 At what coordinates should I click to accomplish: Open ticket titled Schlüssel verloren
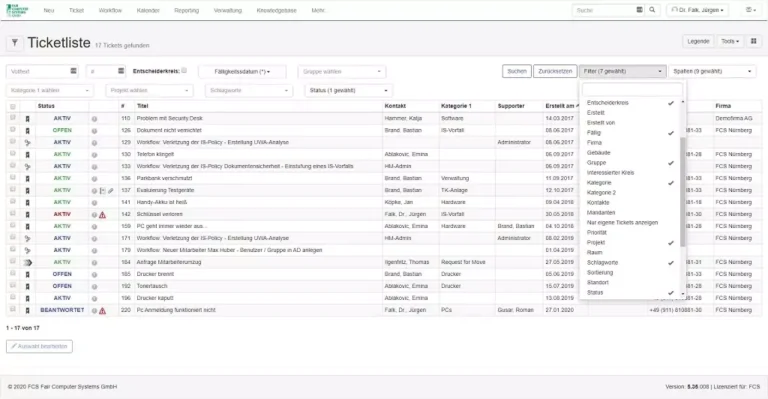[160, 214]
